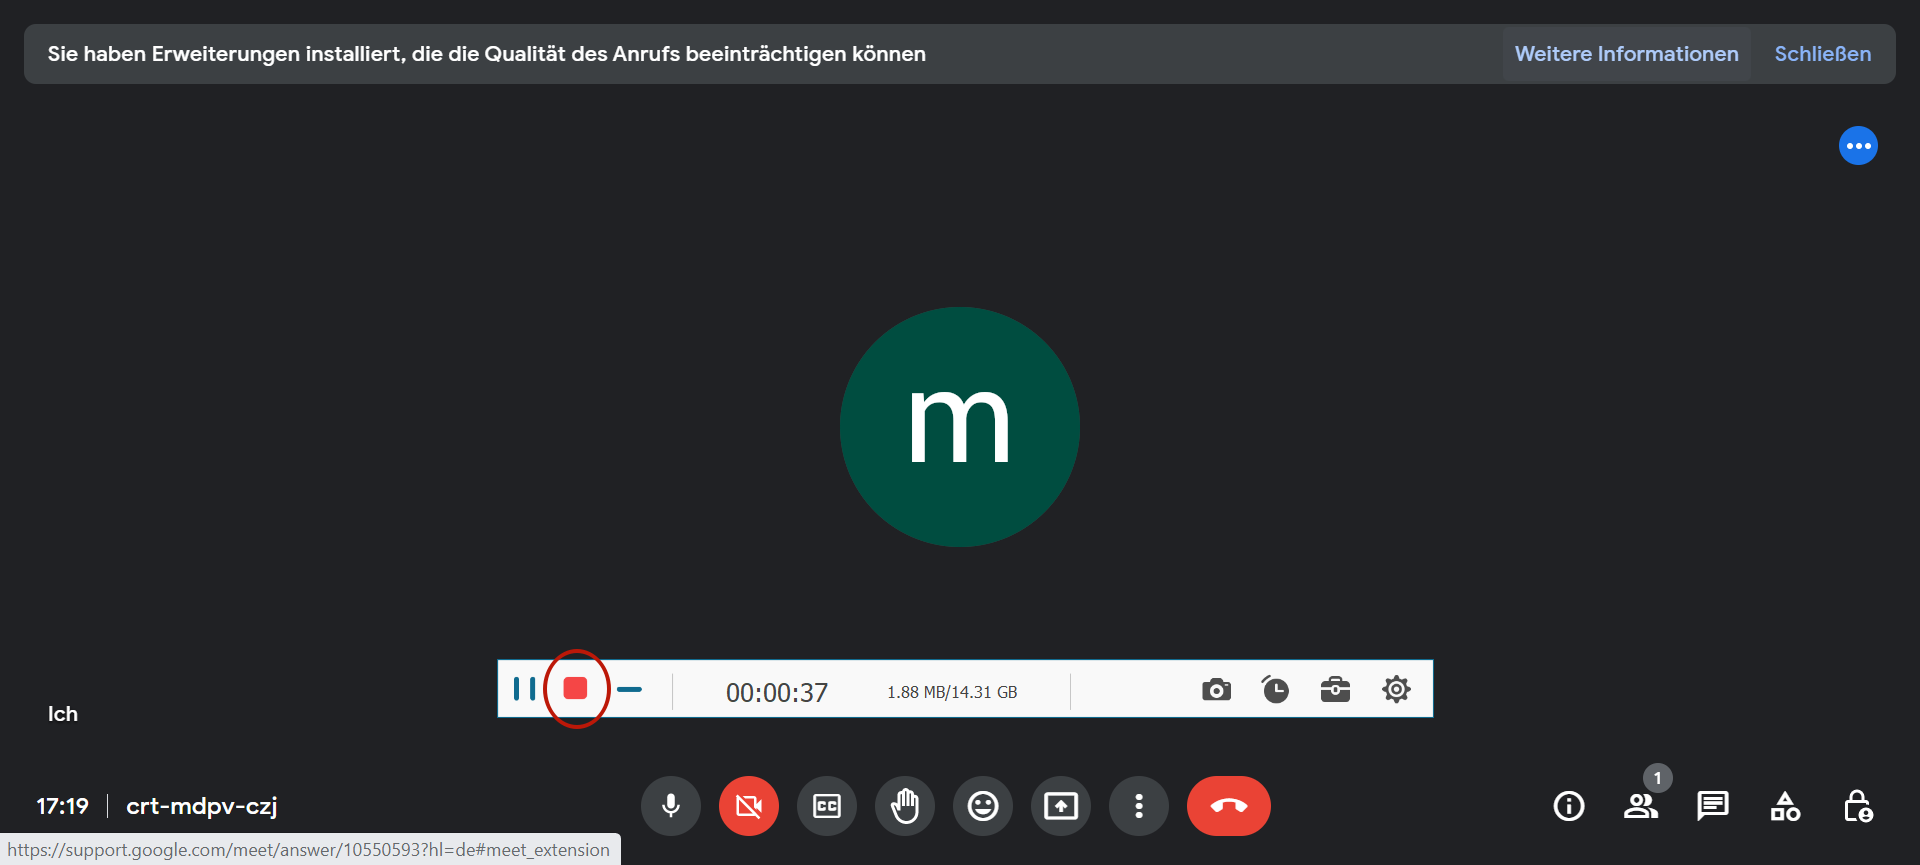Click the 1.88 MB/14.31 GB storage readout
Screen dimensions: 1920x865
point(952,692)
